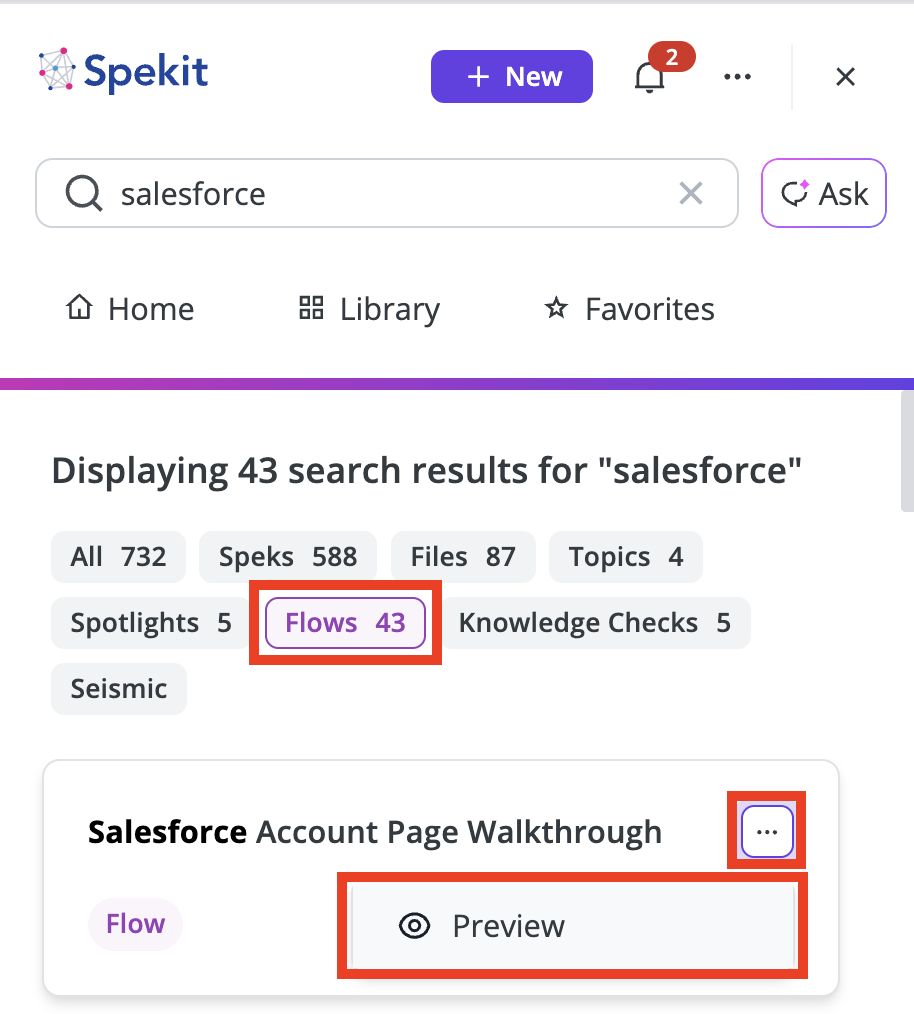Click the Library grid icon

311,308
